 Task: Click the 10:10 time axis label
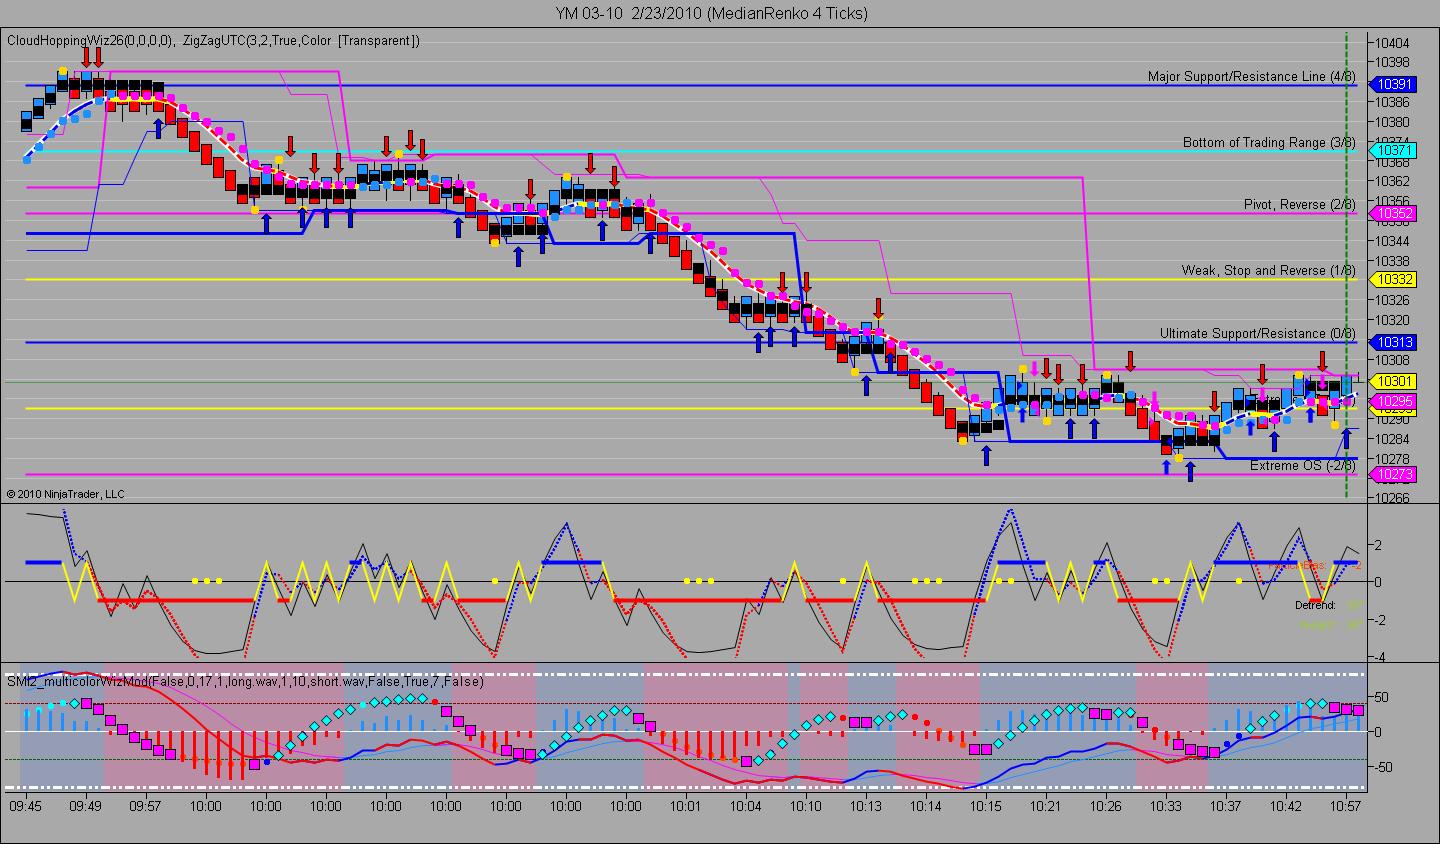tap(805, 804)
